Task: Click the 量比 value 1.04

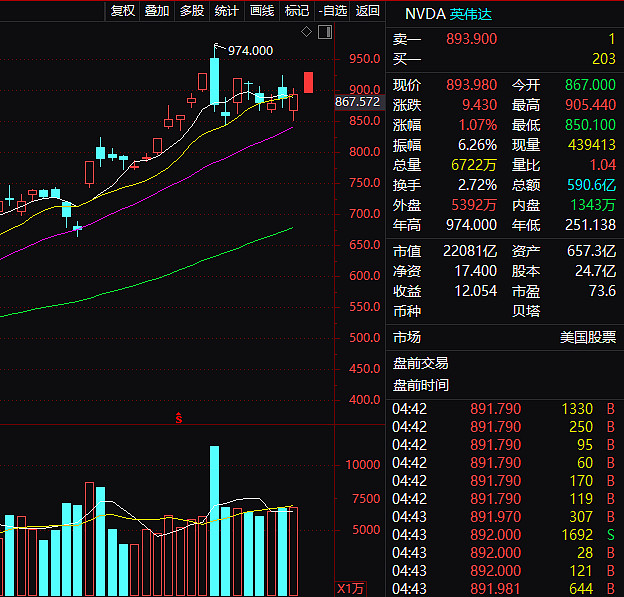Action: (603, 165)
